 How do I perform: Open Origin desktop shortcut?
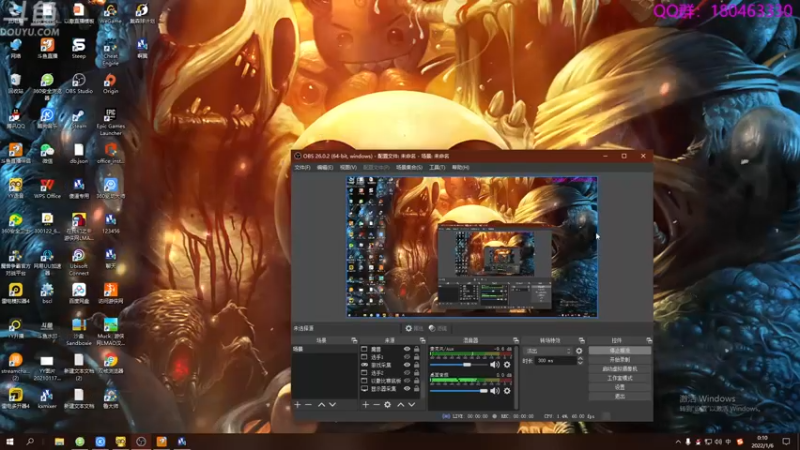click(110, 84)
